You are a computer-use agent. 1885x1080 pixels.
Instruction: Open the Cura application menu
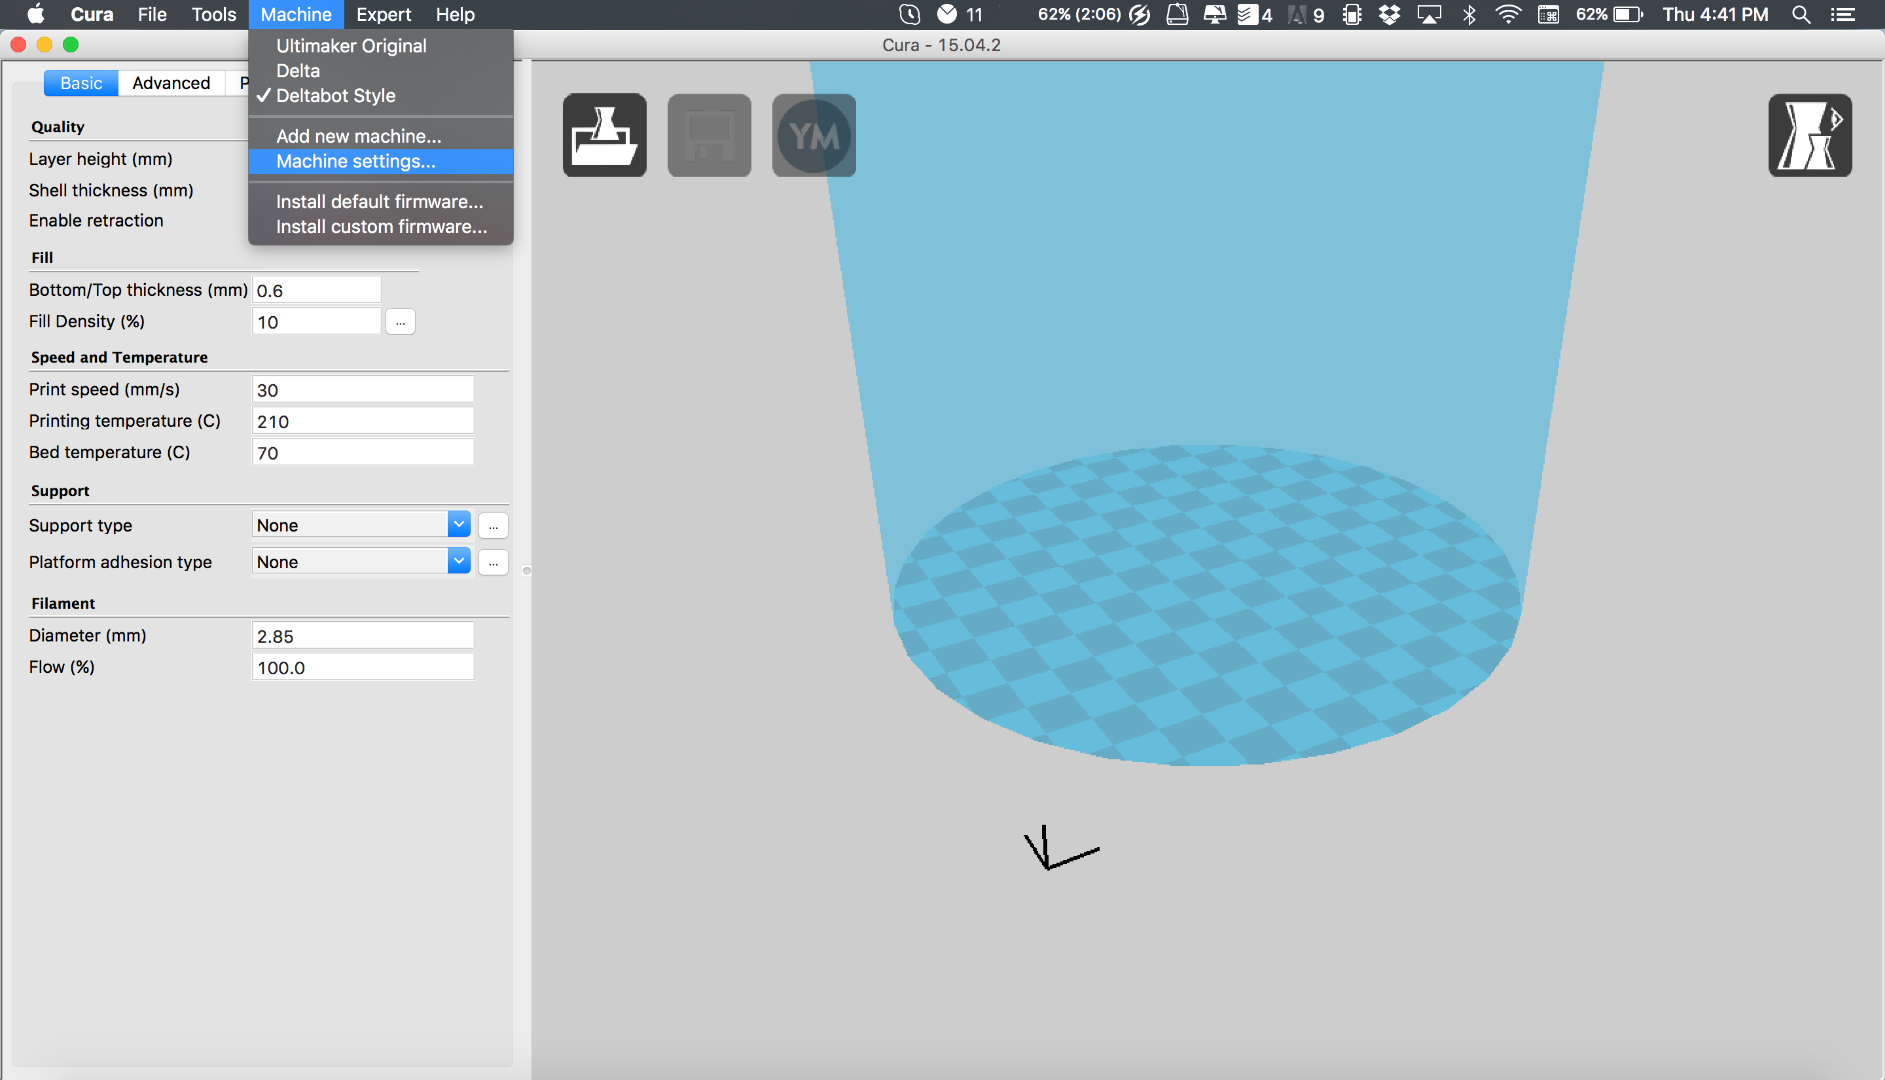point(92,14)
